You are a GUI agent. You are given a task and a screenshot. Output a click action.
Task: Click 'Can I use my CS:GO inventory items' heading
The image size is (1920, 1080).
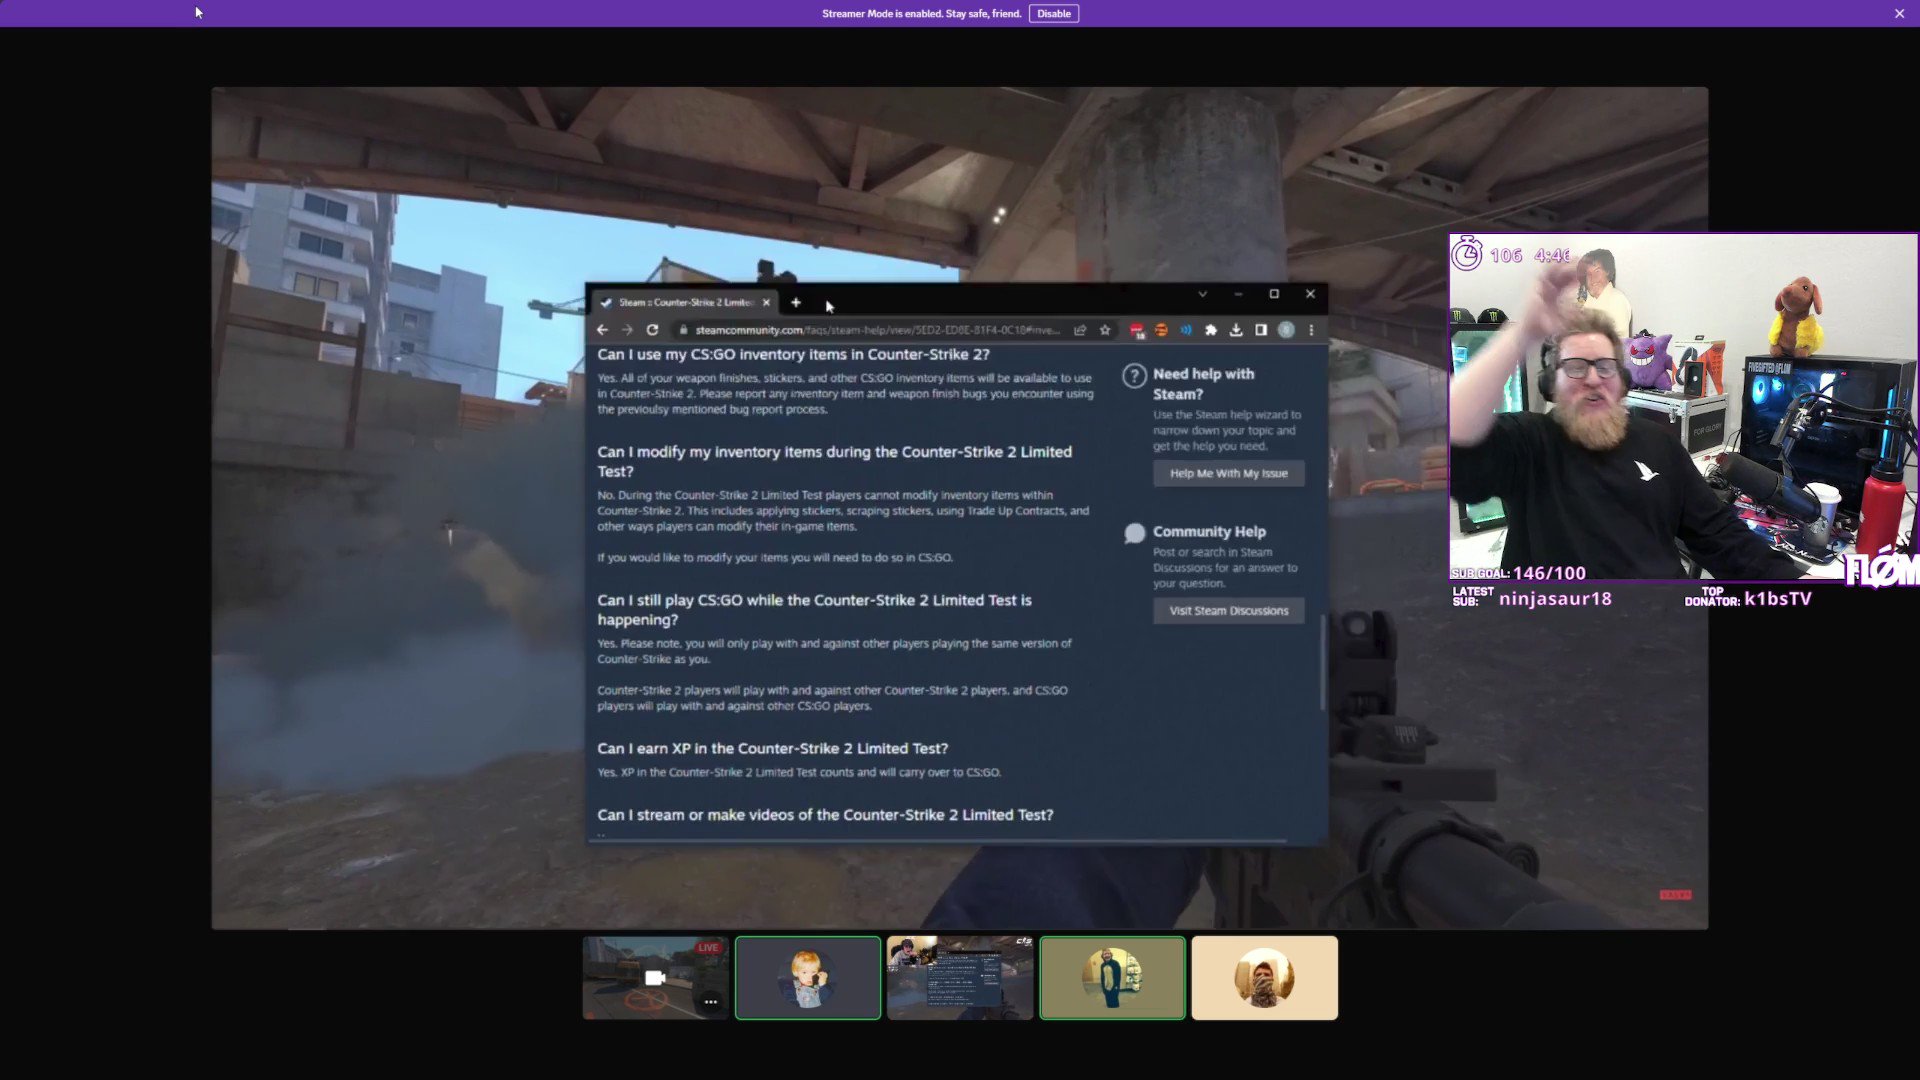click(793, 354)
